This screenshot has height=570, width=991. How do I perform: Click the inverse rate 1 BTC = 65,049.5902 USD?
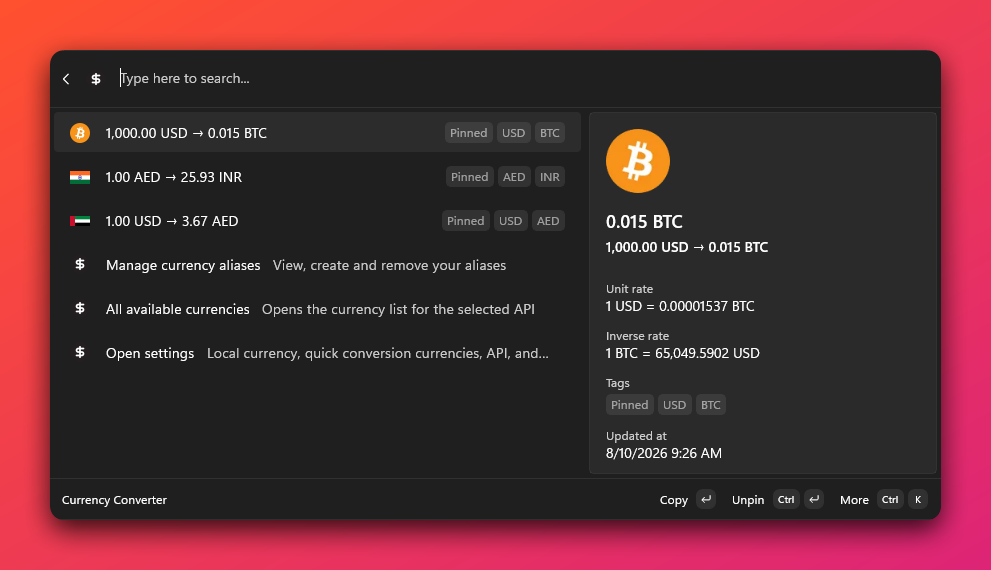(x=683, y=353)
